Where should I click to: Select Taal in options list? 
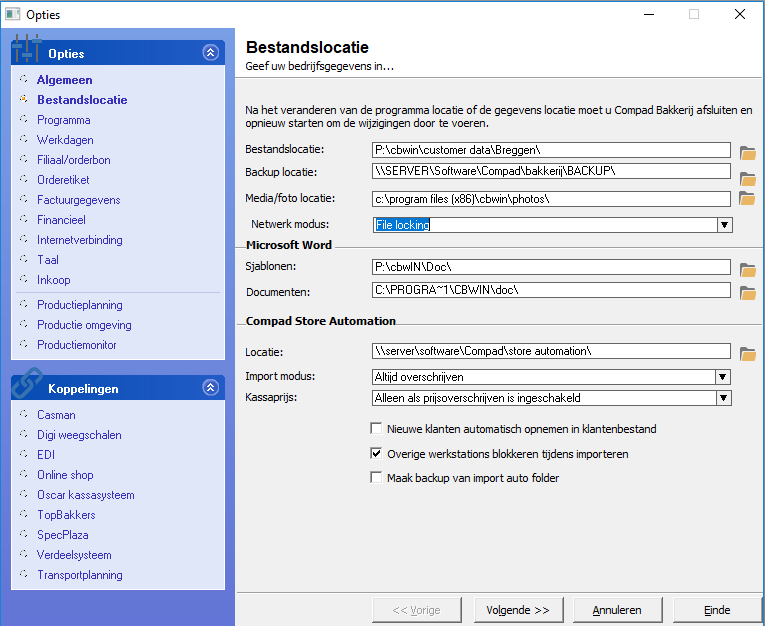[48, 260]
